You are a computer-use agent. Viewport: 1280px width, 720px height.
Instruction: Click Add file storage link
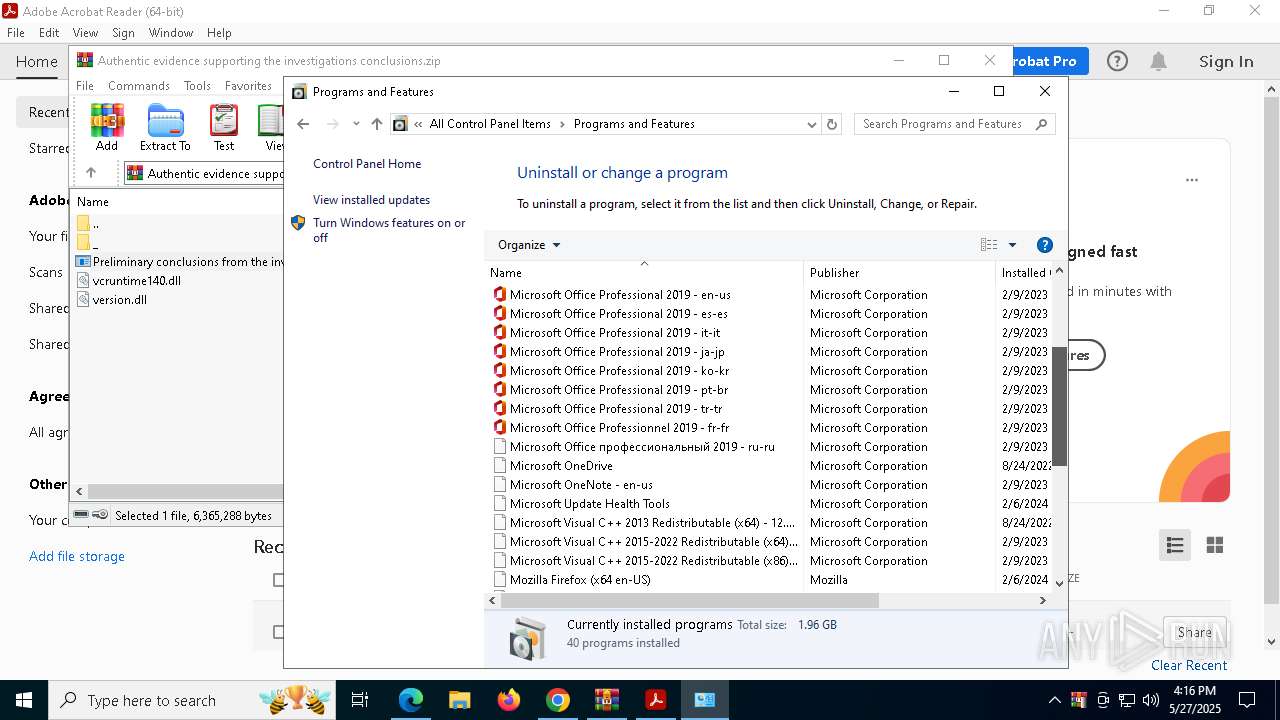pos(77,556)
